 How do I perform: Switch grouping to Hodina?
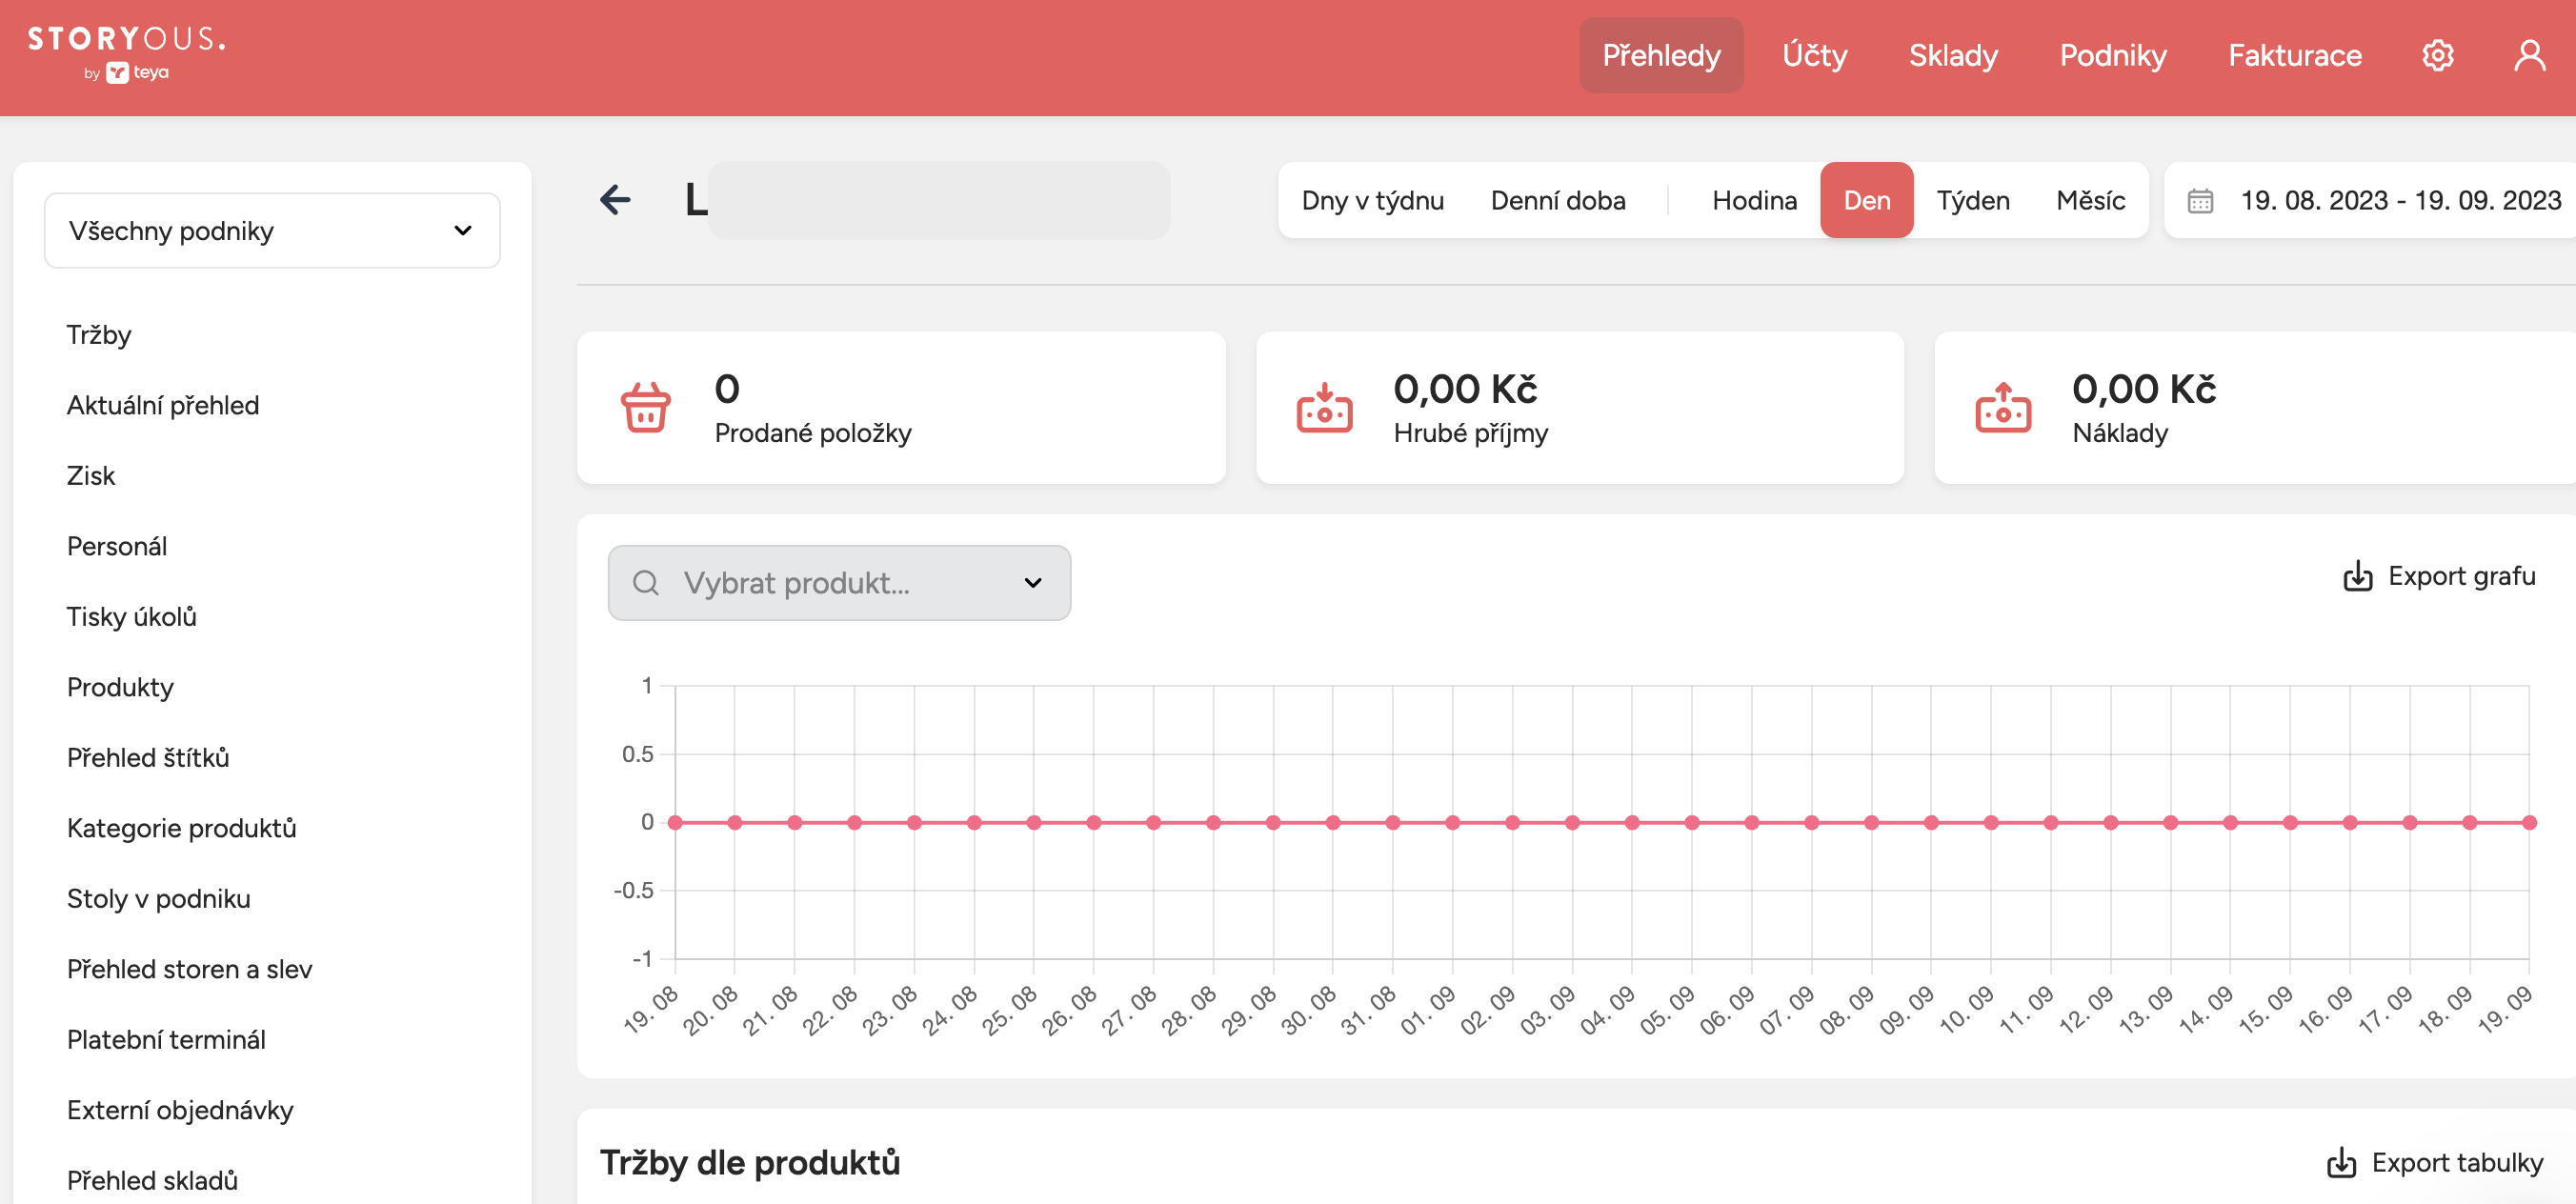[x=1754, y=200]
